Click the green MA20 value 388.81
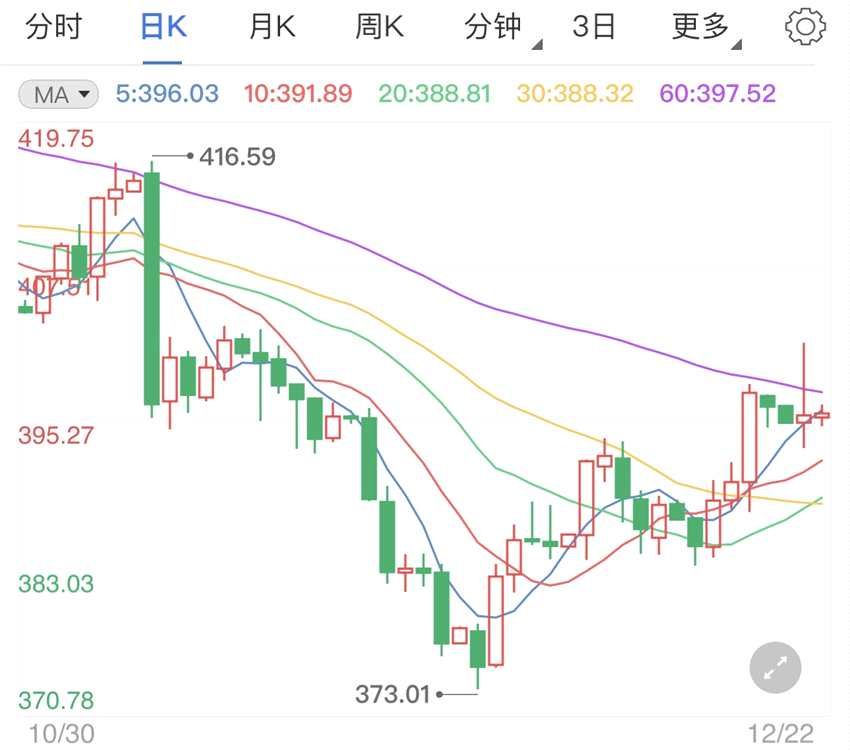This screenshot has width=850, height=751. pyautogui.click(x=434, y=94)
